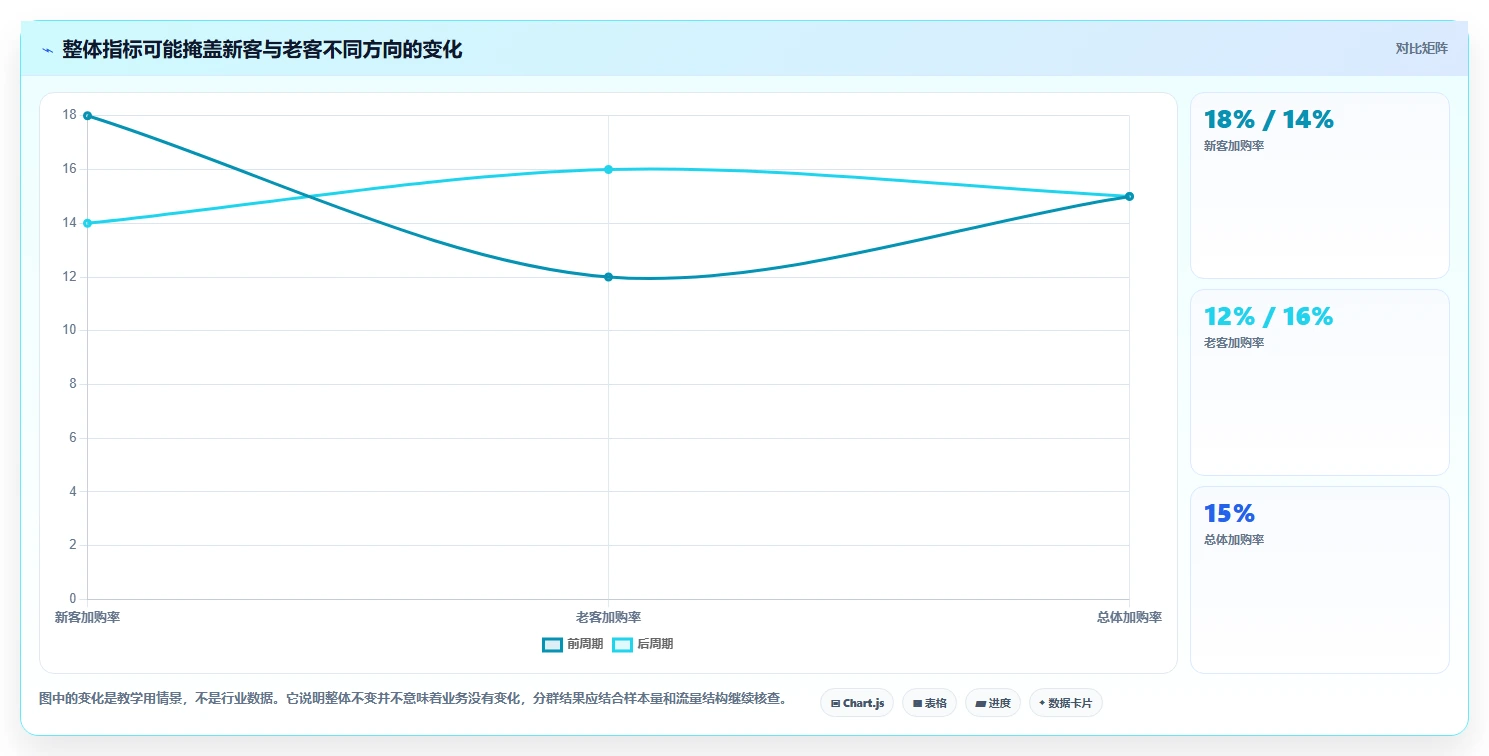Click the 表格 tag button
The image size is (1489, 756).
click(929, 703)
